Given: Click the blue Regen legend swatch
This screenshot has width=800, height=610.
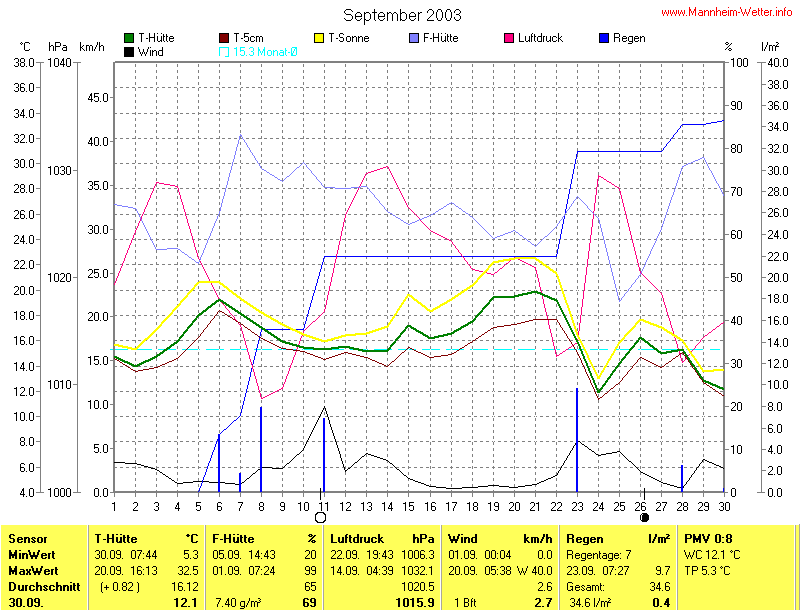Looking at the screenshot, I should (605, 38).
